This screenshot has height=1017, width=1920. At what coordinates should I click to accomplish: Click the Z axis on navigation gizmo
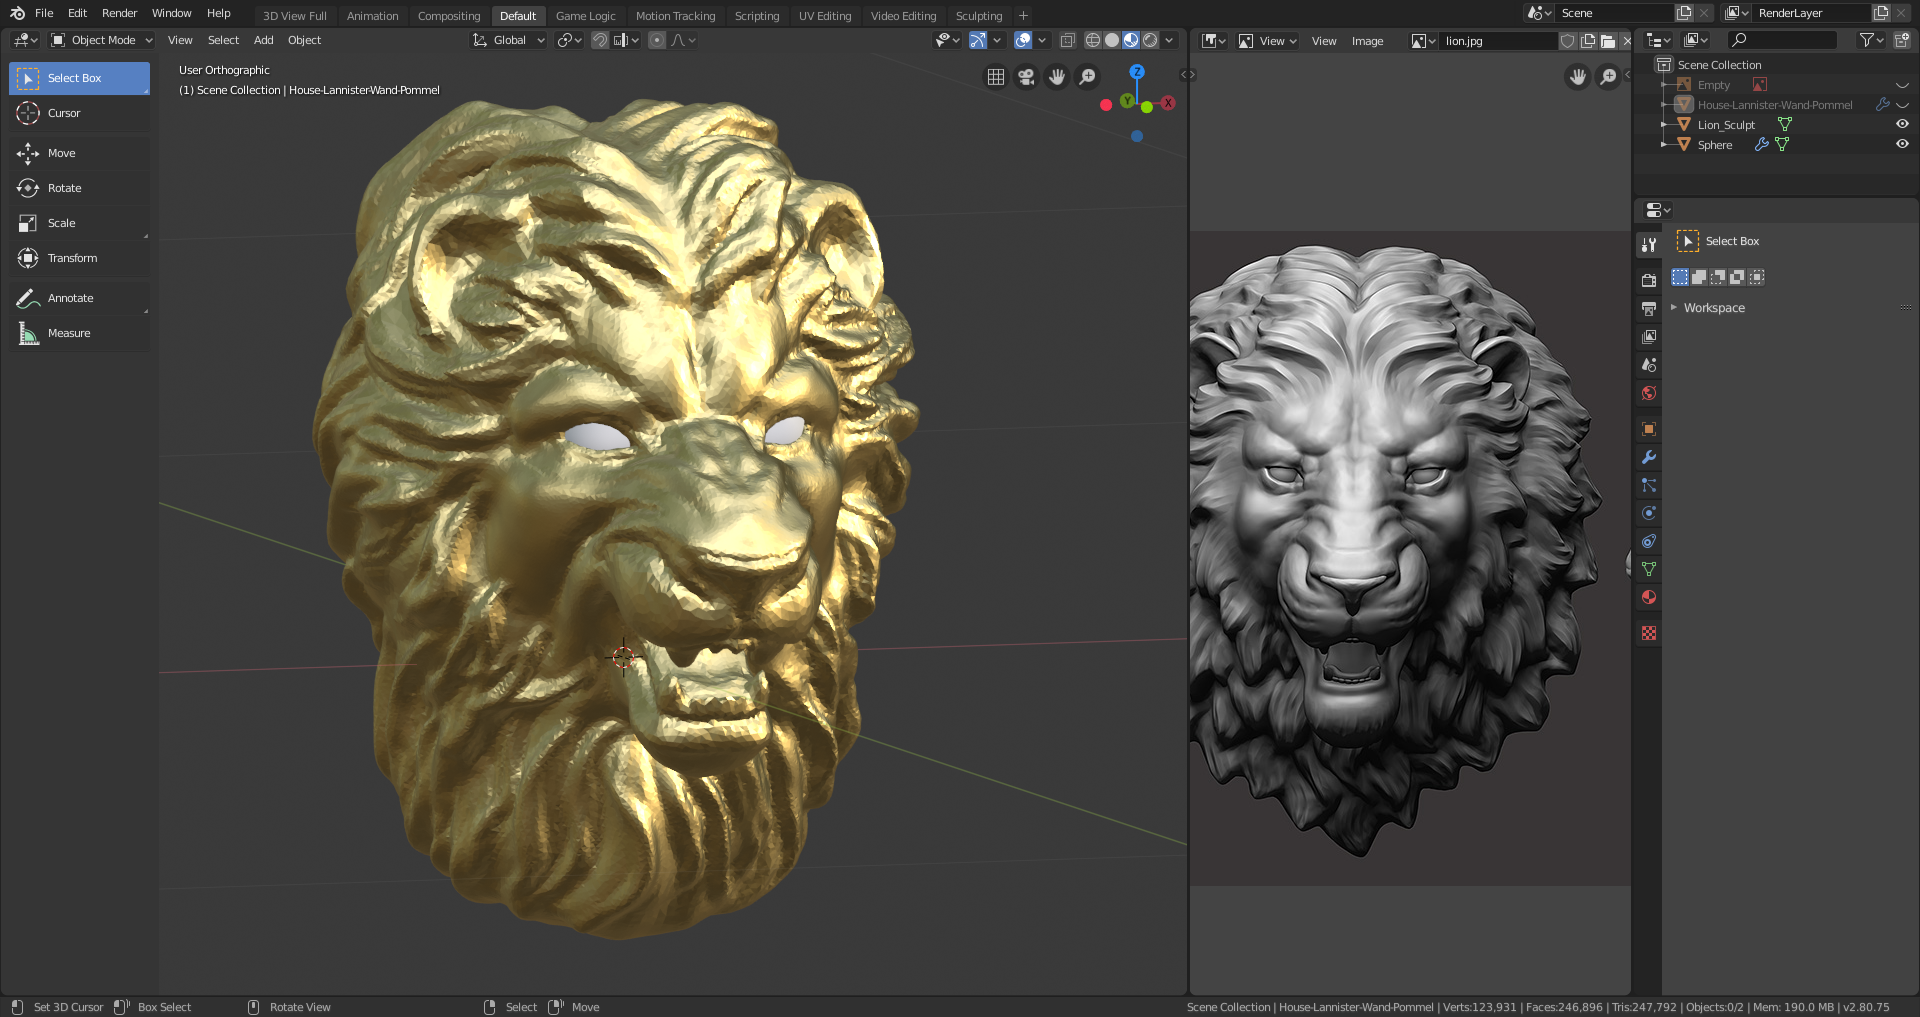(x=1137, y=72)
